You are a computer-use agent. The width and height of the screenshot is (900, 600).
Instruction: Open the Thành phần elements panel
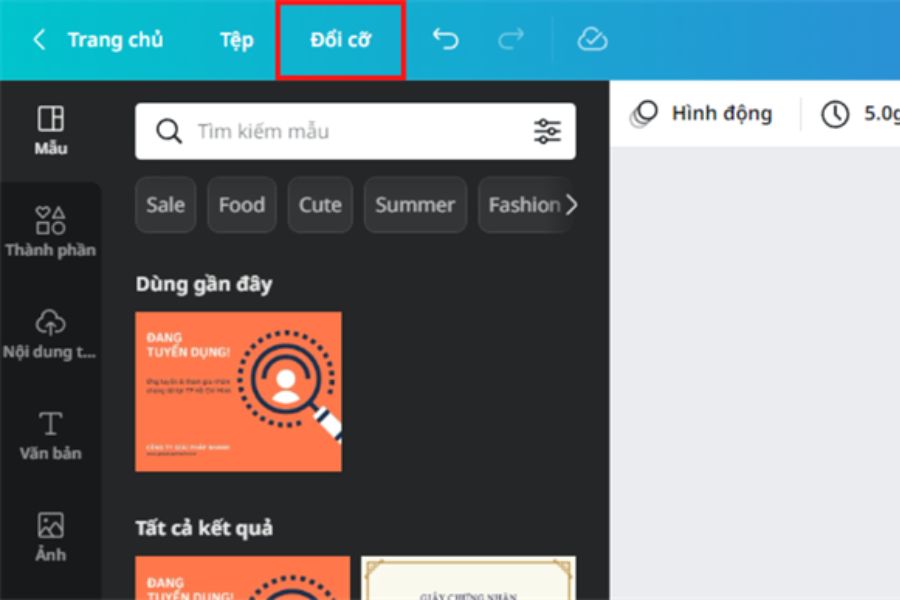[50, 232]
